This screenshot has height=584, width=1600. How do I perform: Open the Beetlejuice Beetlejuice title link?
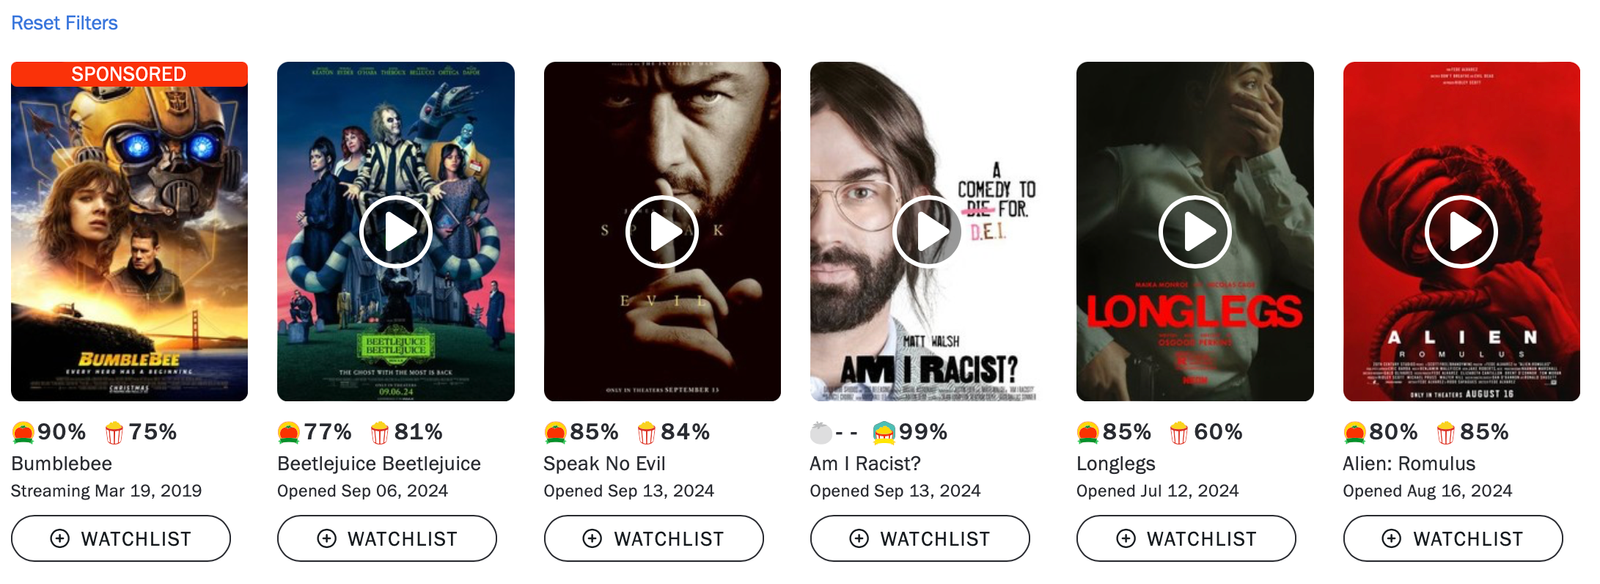pos(379,463)
